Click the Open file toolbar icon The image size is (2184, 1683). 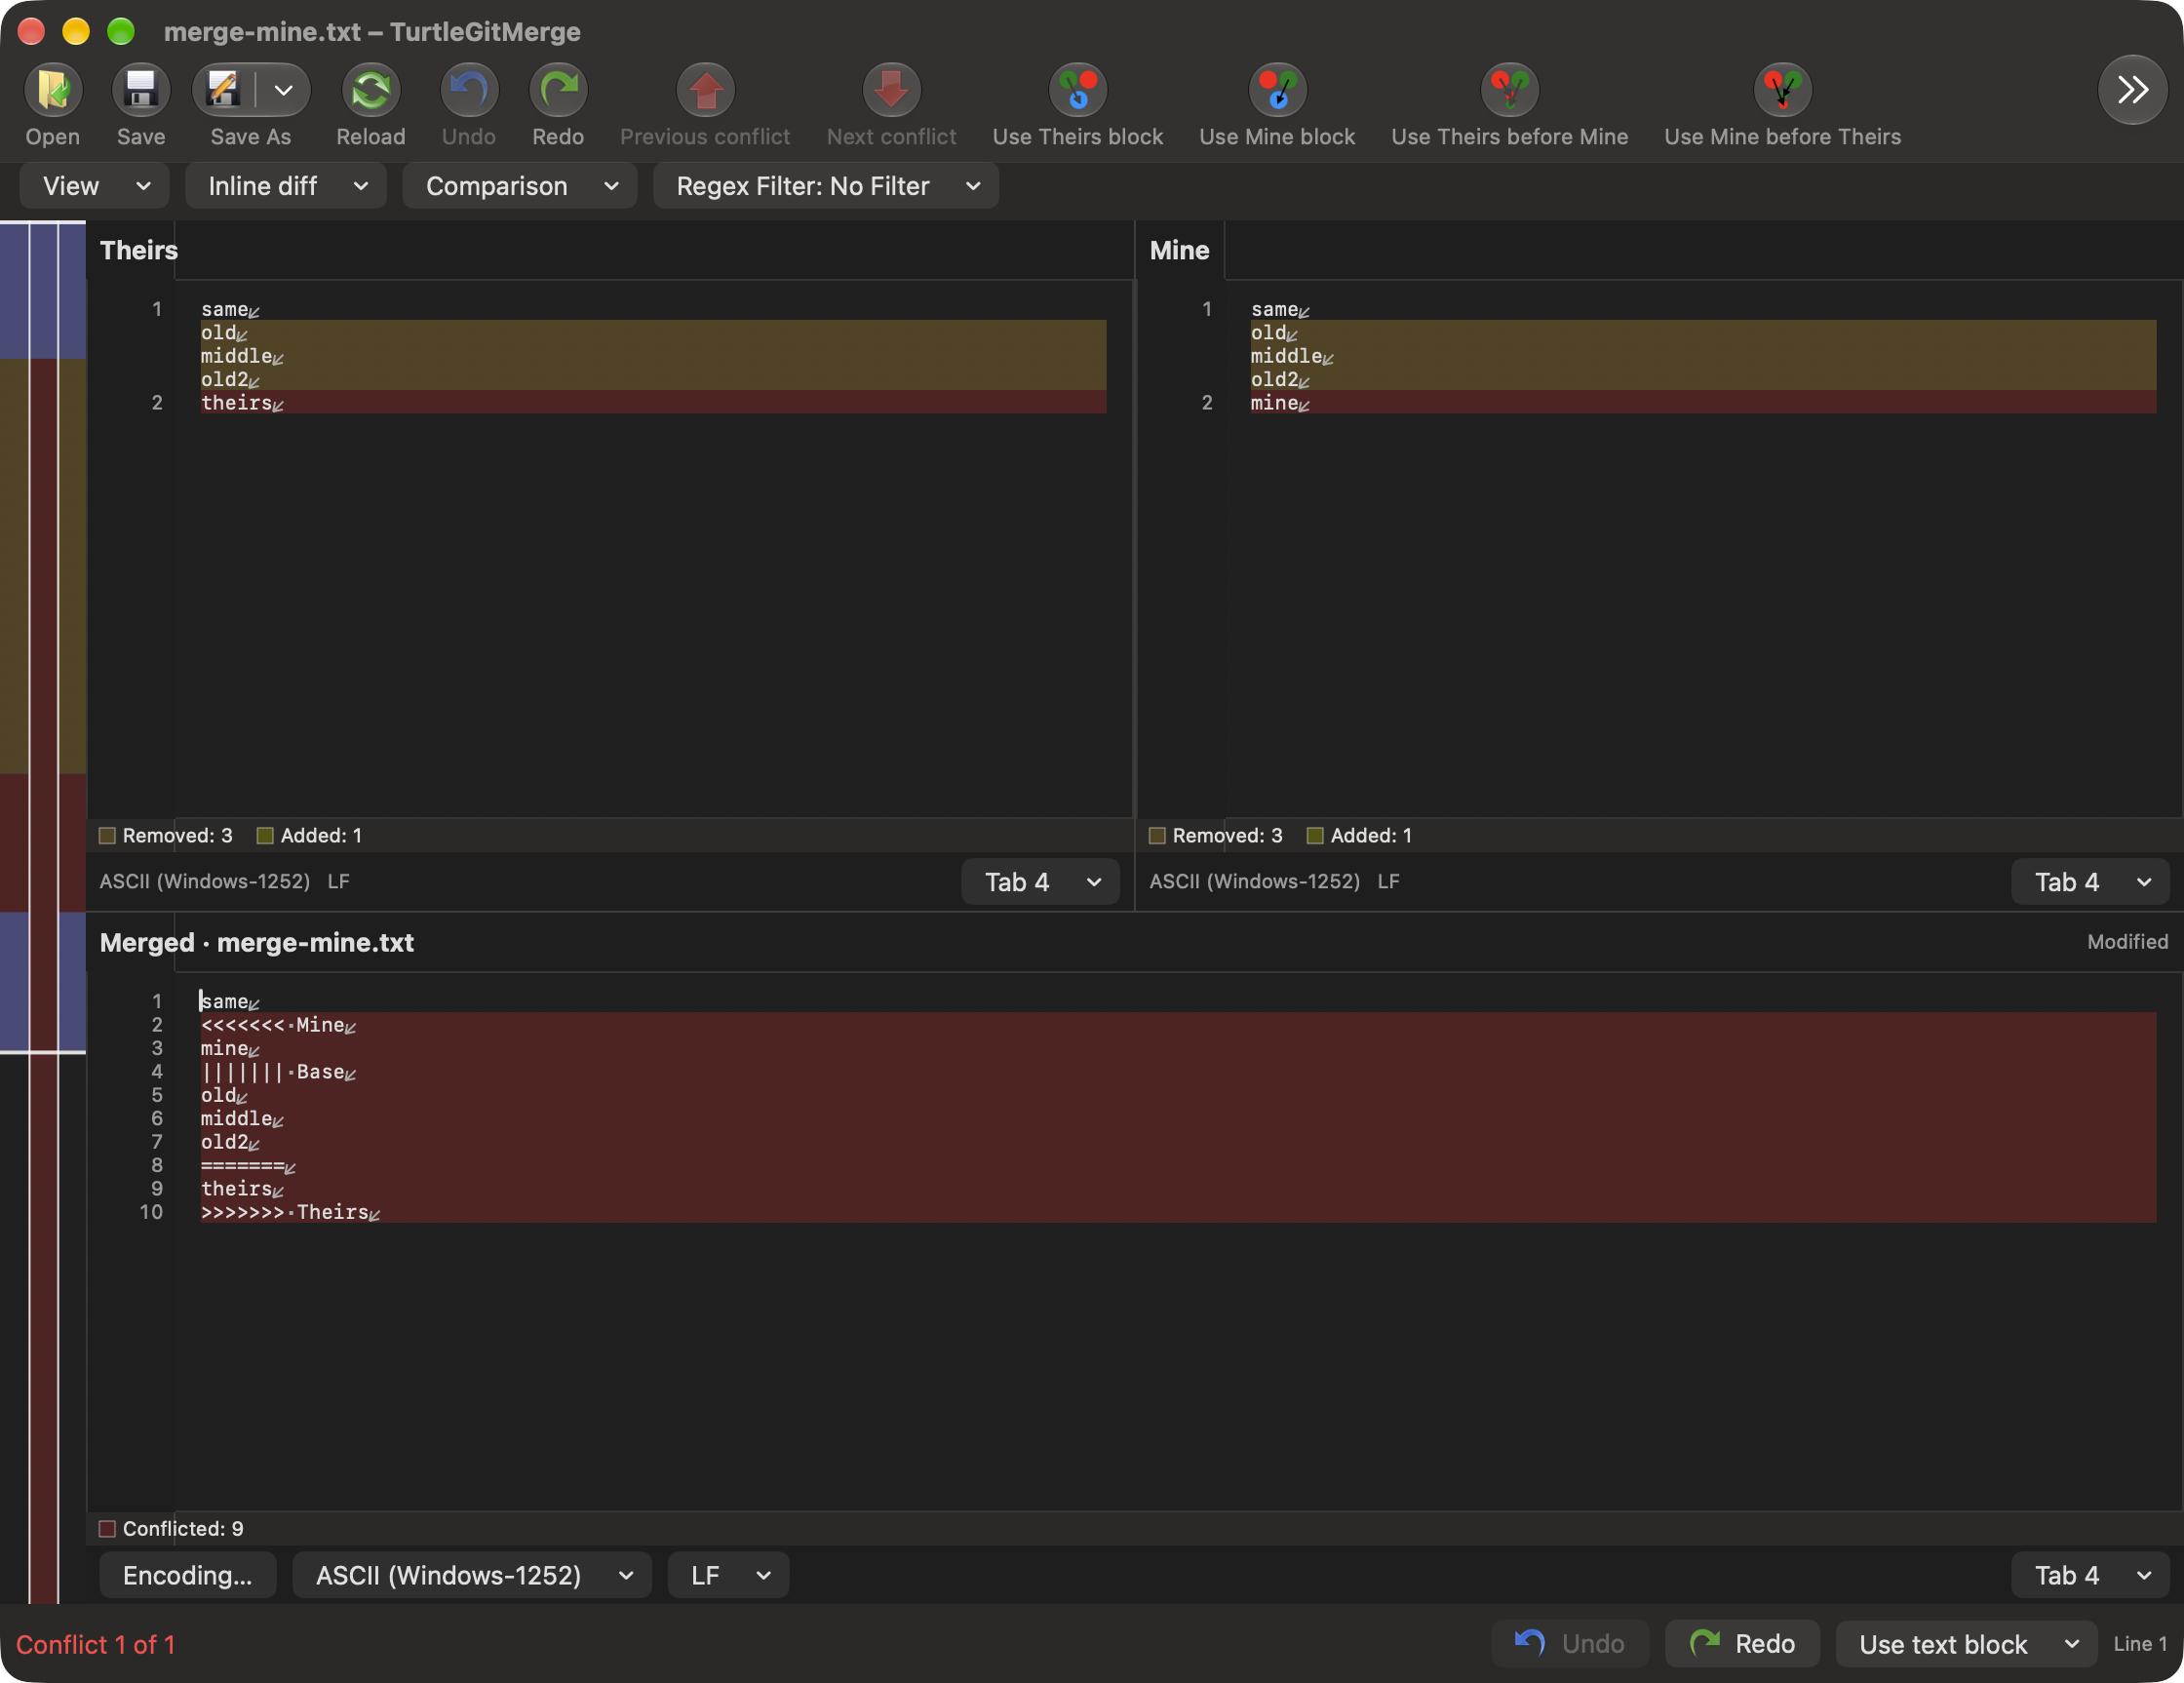[53, 90]
